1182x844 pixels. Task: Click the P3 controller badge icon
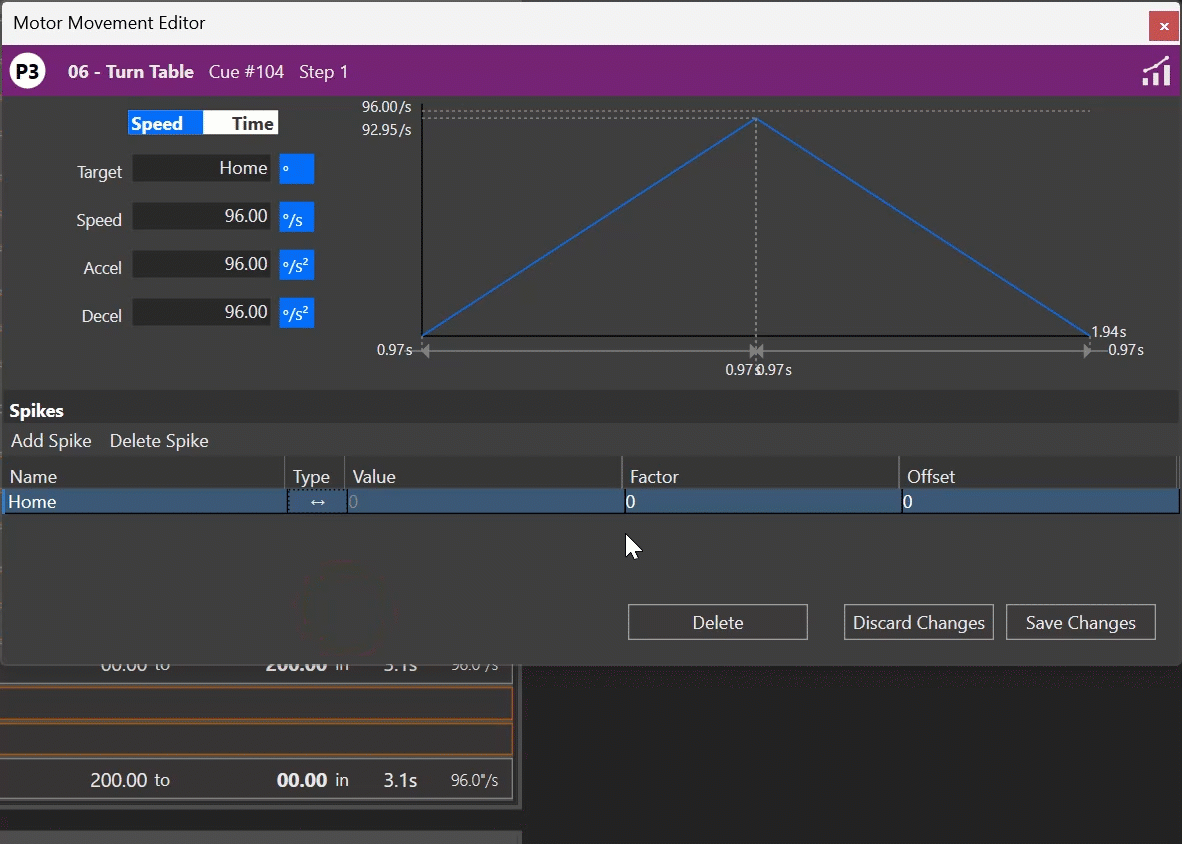click(x=27, y=72)
